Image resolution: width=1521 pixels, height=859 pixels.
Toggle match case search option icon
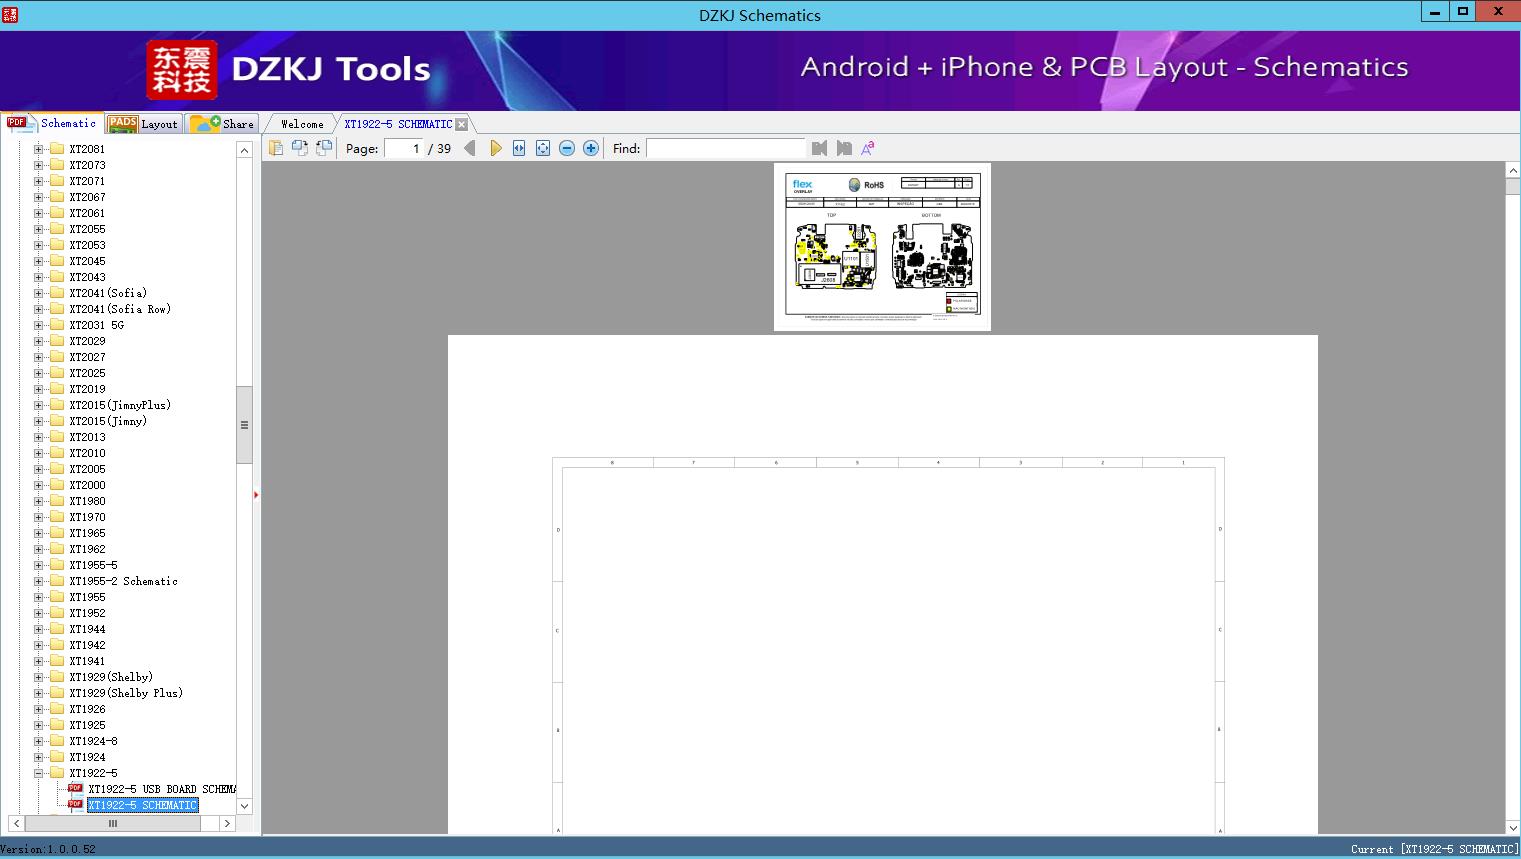(x=868, y=148)
